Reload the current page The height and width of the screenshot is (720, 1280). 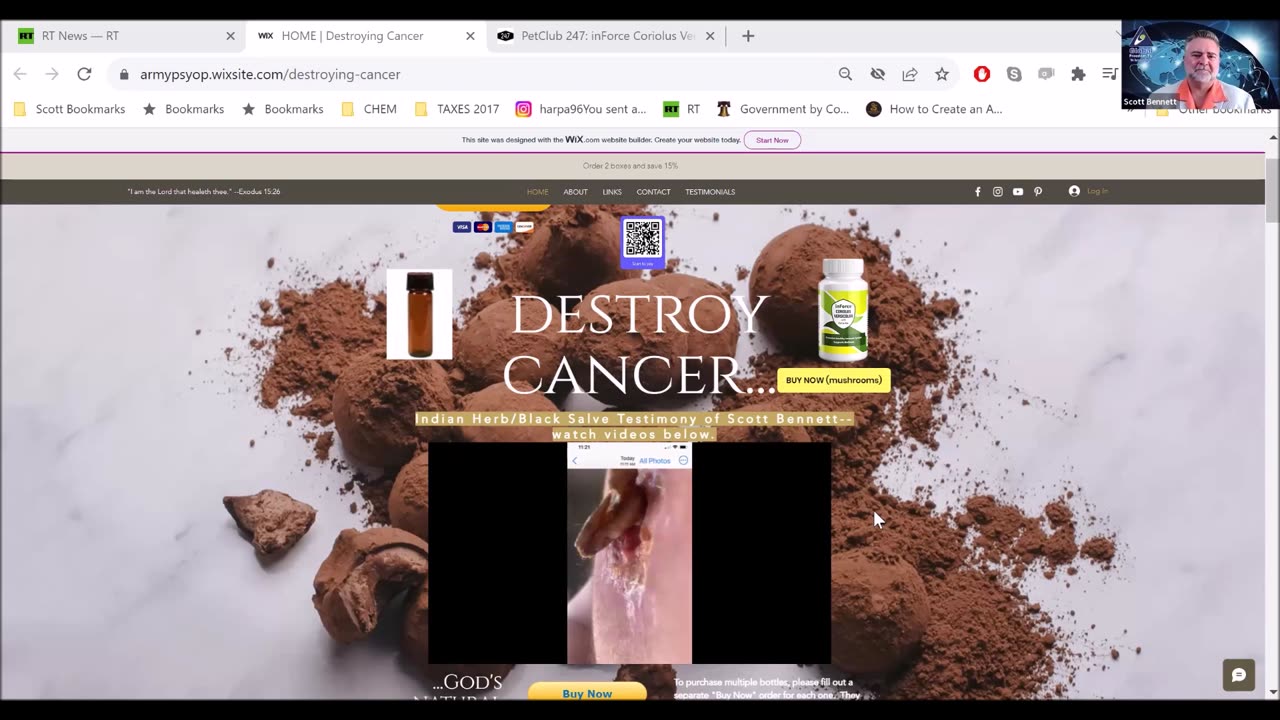click(x=84, y=74)
